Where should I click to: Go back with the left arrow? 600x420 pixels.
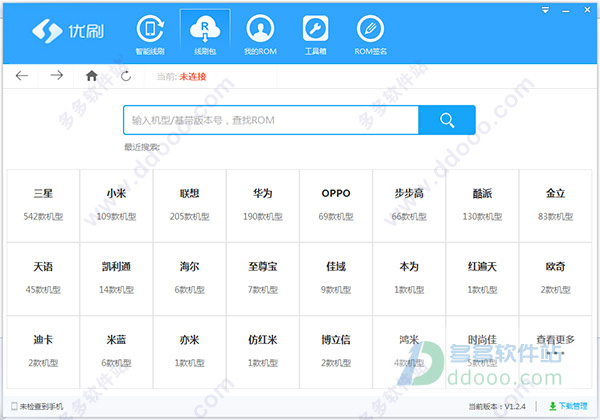click(x=22, y=76)
